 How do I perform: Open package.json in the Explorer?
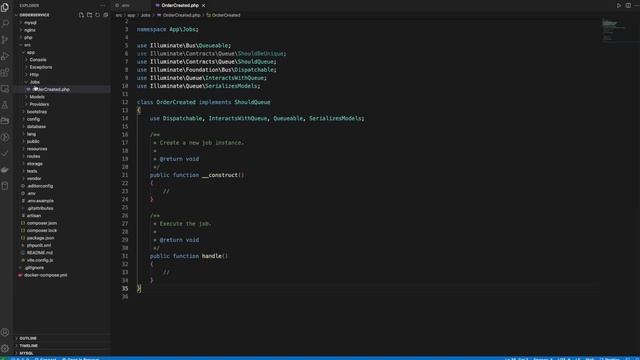pos(40,238)
